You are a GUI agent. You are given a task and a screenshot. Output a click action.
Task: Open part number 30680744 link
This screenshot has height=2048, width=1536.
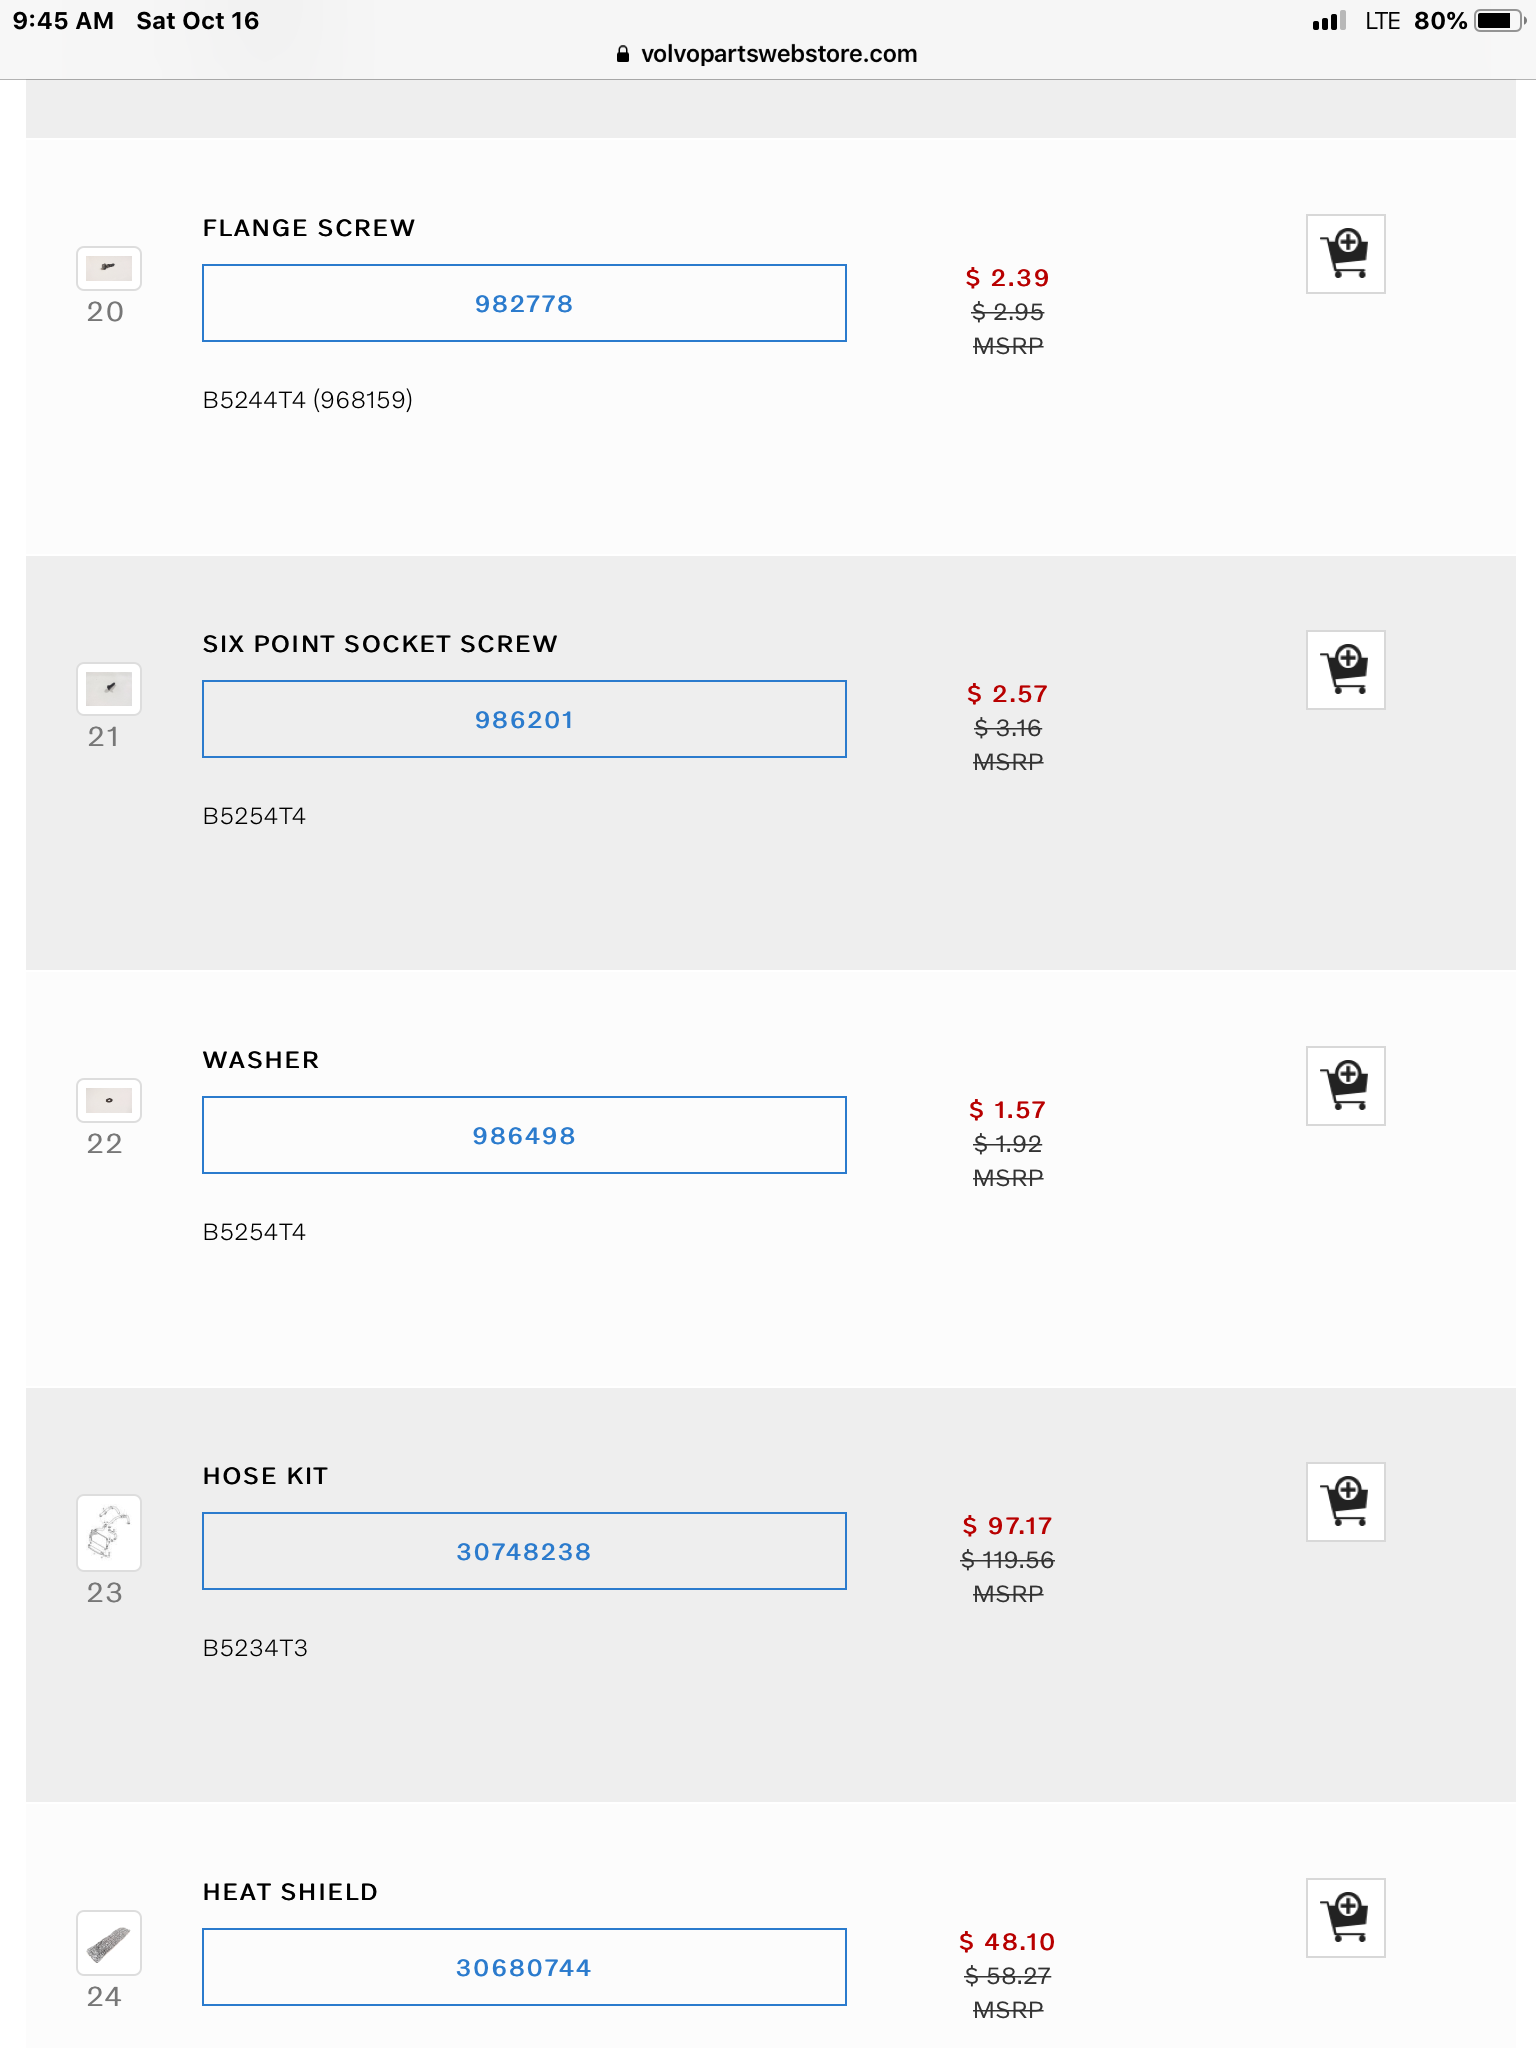coord(524,1968)
